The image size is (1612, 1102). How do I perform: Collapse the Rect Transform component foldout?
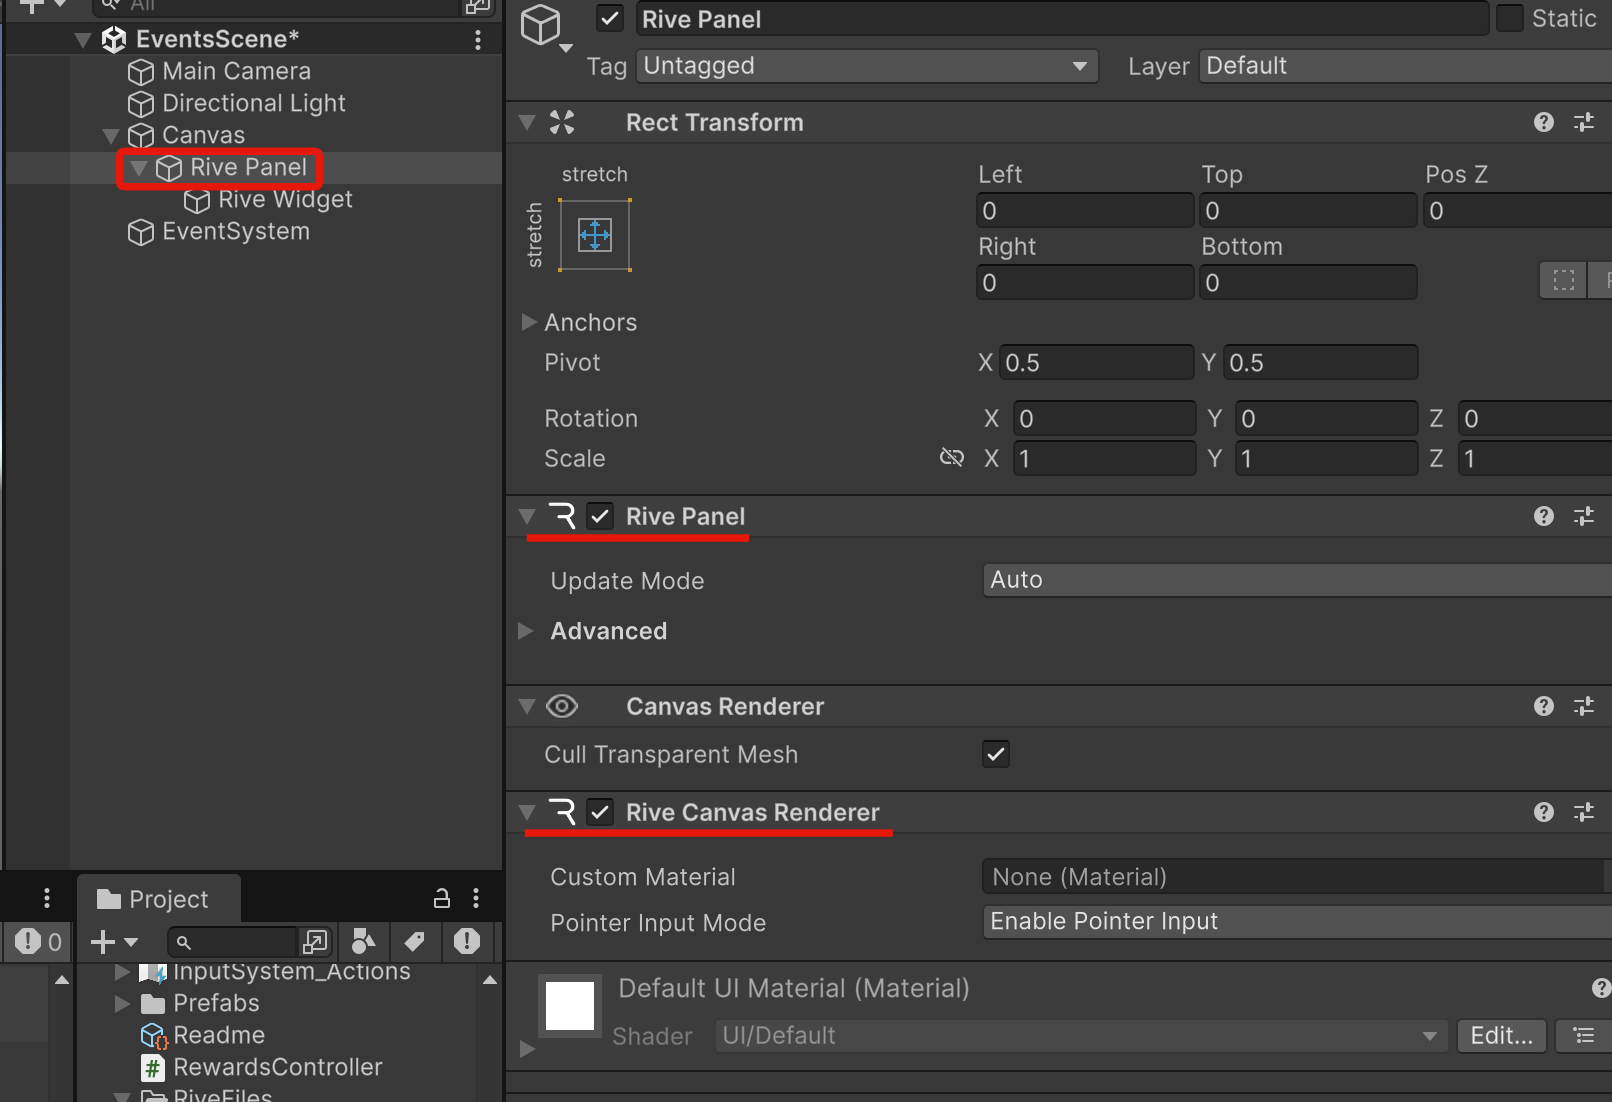527,123
